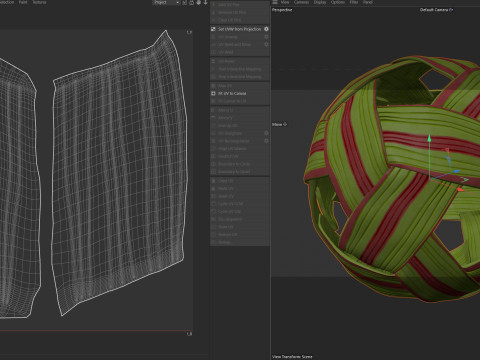Choose the Mirror U command
The image size is (480, 360).
tap(239, 110)
